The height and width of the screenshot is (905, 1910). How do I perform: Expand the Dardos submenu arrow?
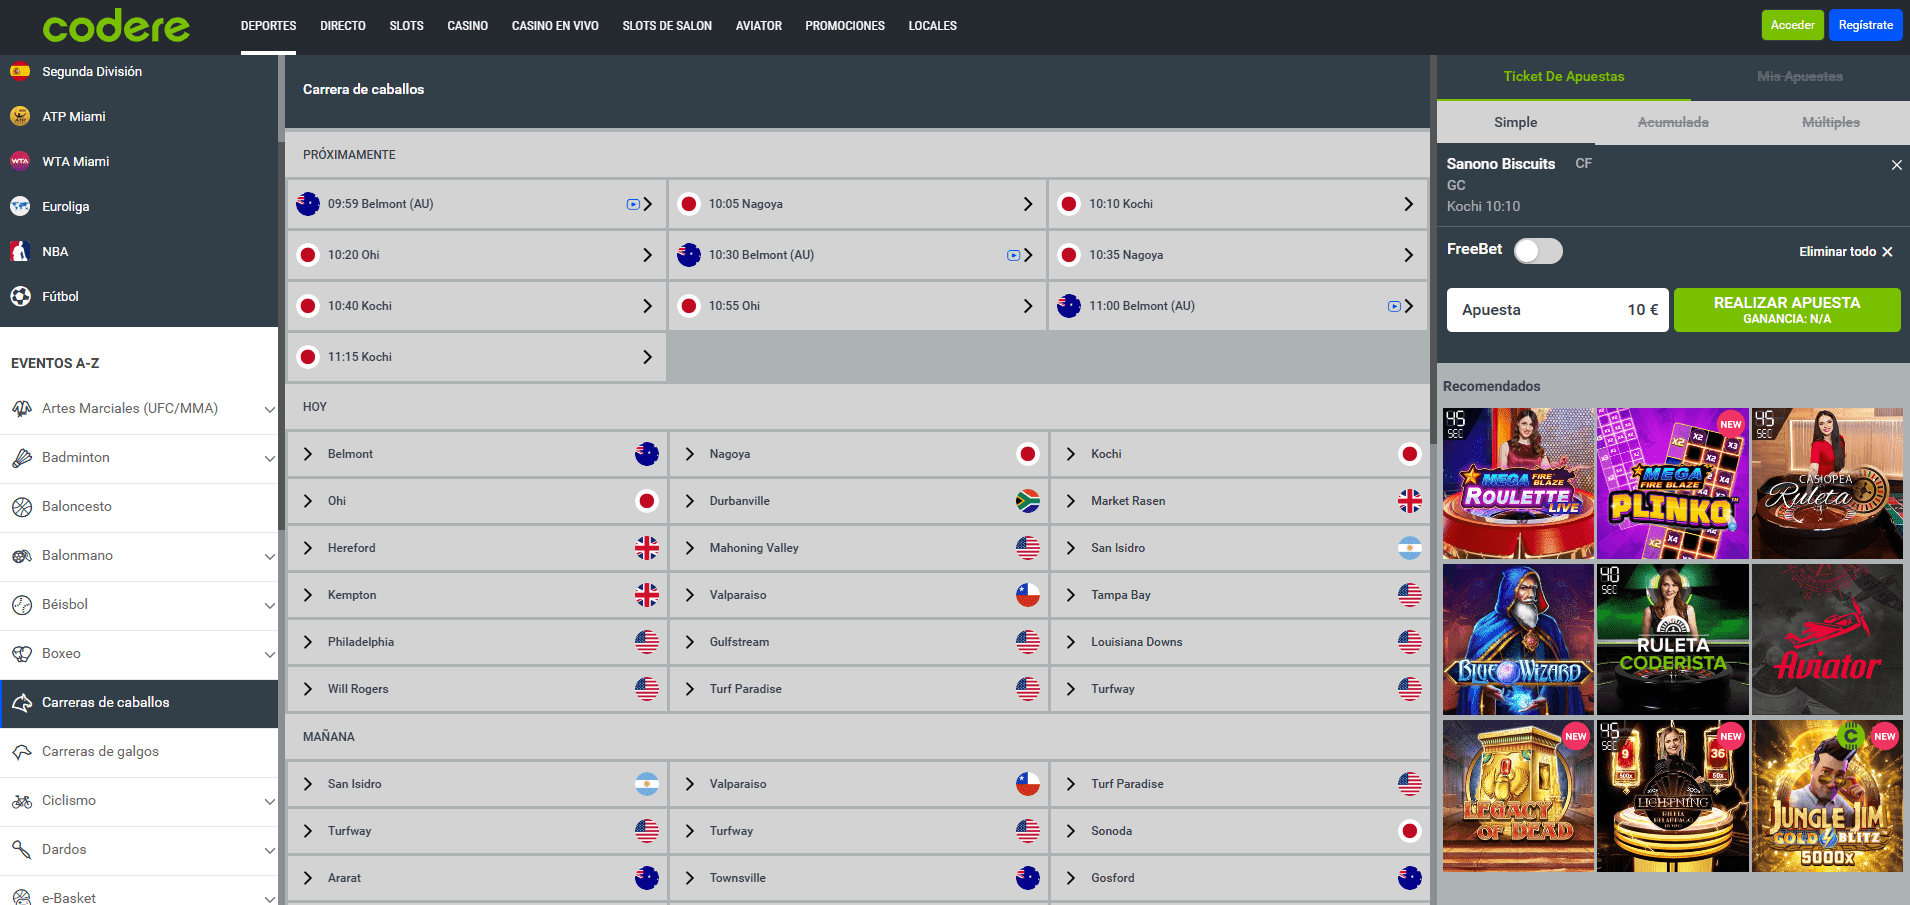coord(269,850)
